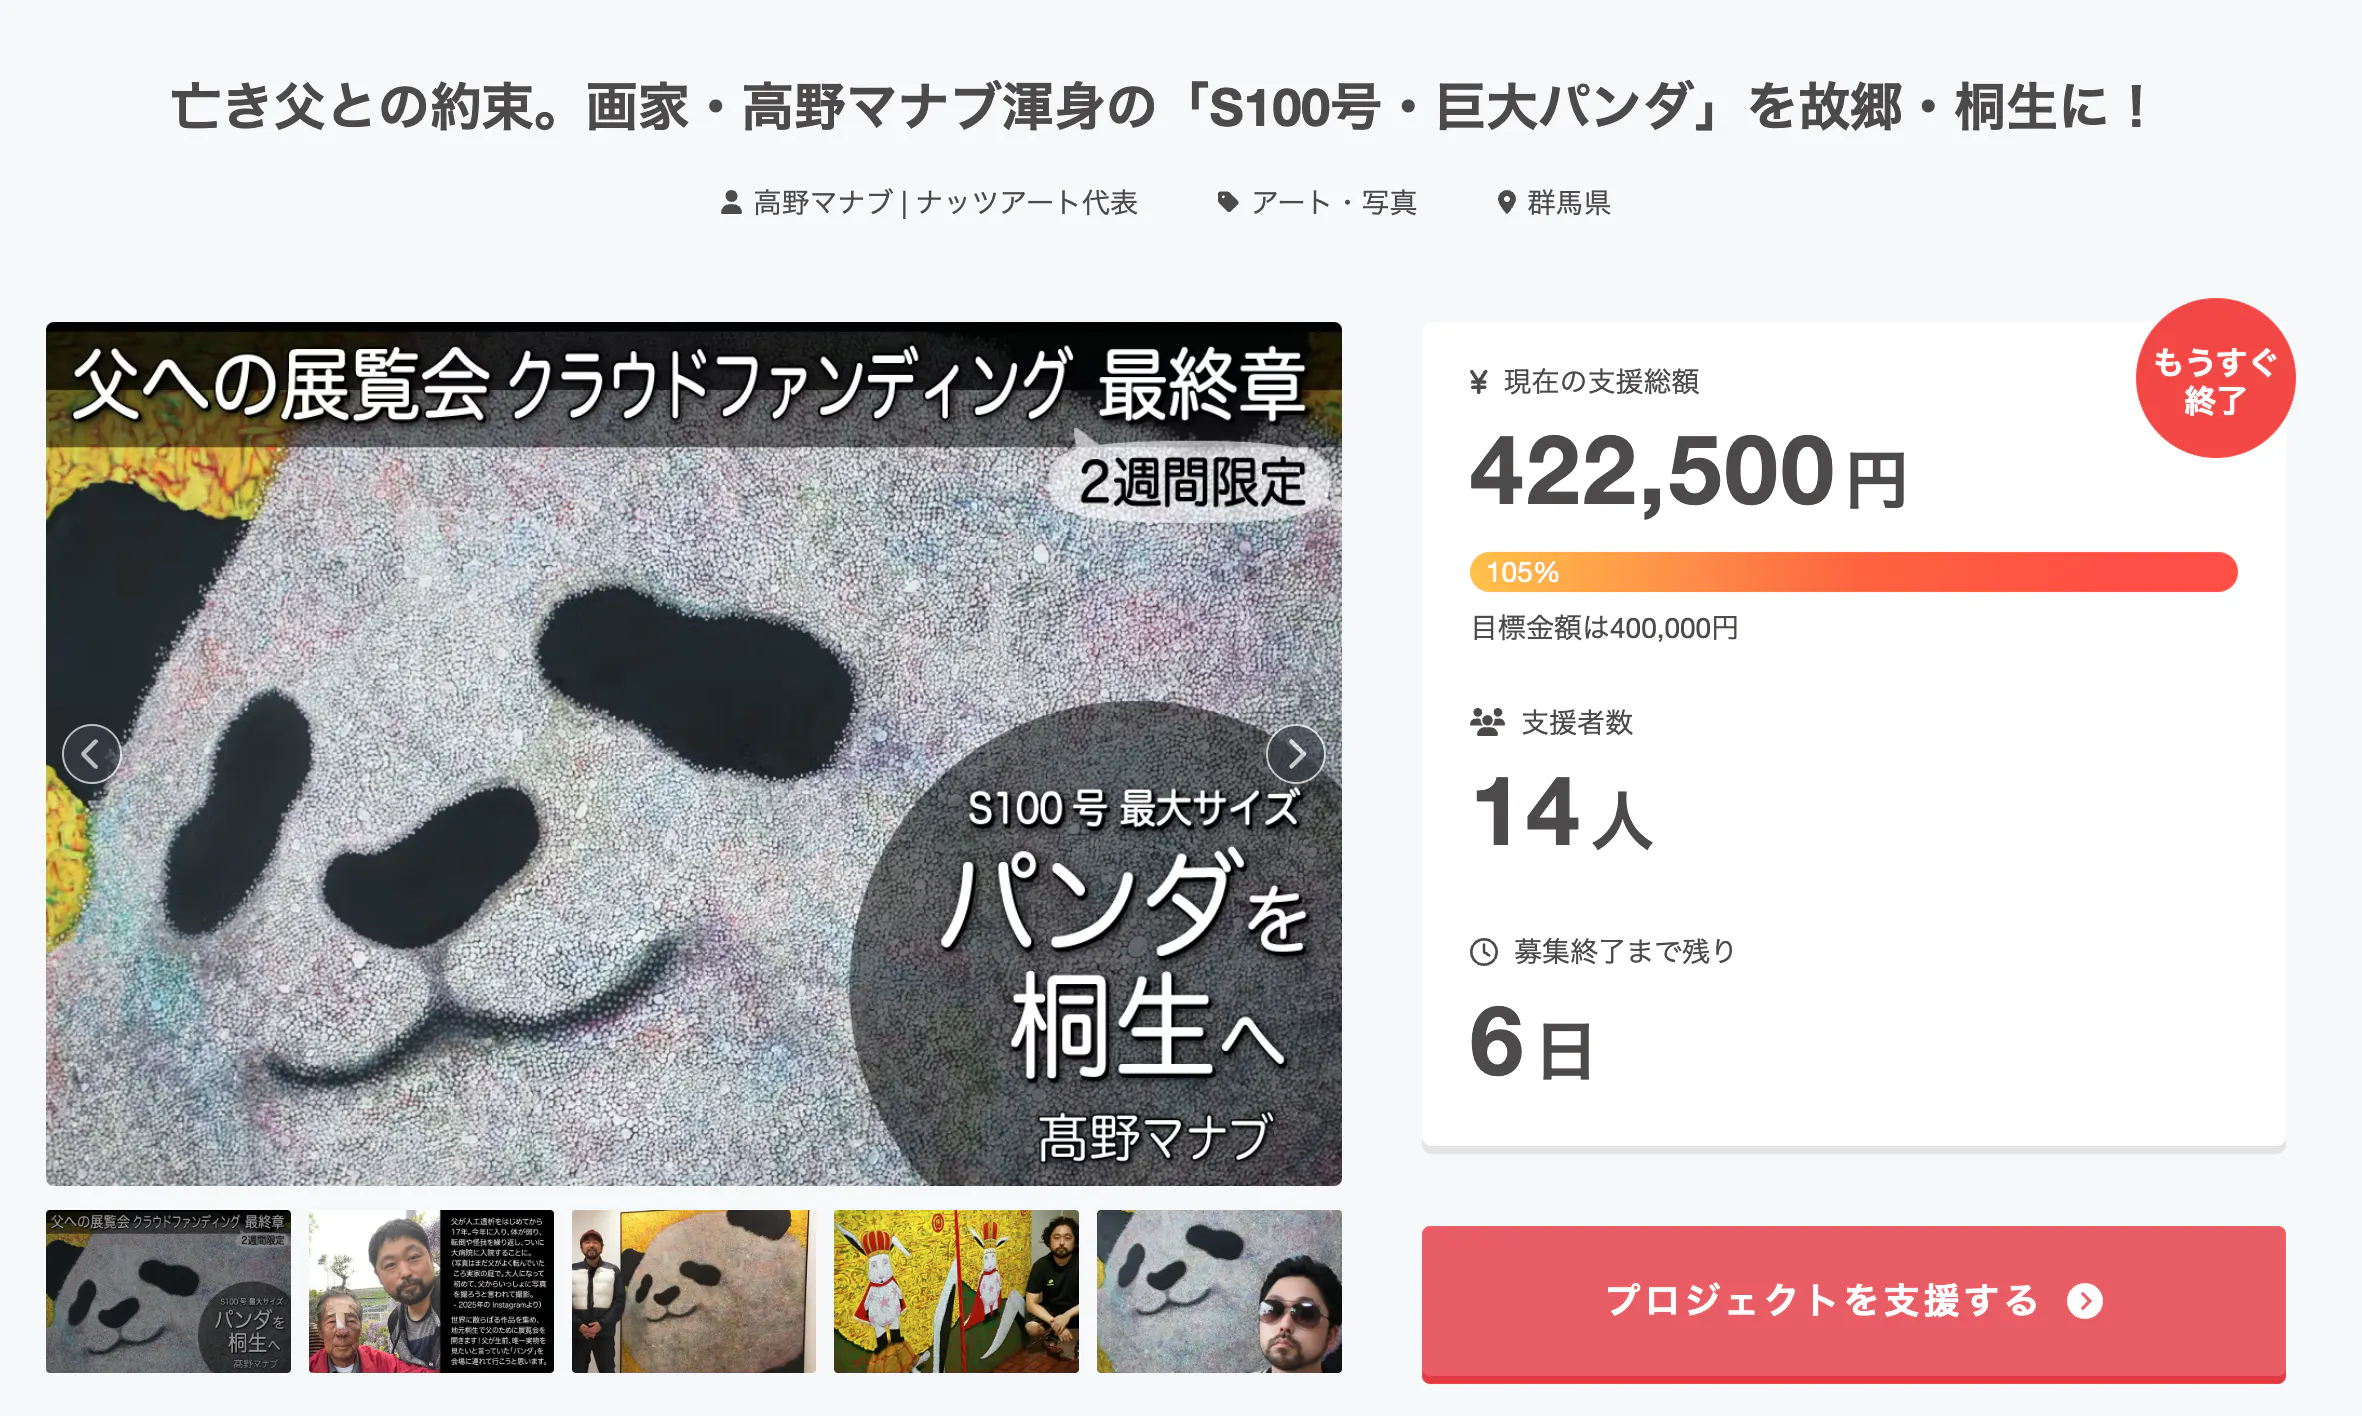Image resolution: width=2362 pixels, height=1416 pixels.
Task: Open the アート・写真 category link
Action: pyautogui.click(x=1334, y=203)
